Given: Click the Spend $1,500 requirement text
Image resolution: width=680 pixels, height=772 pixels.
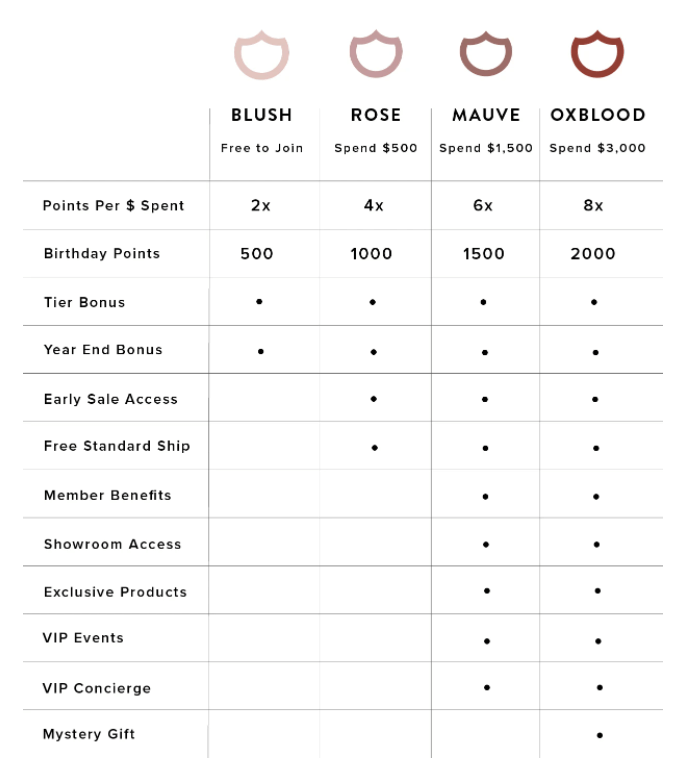Looking at the screenshot, I should [x=486, y=148].
